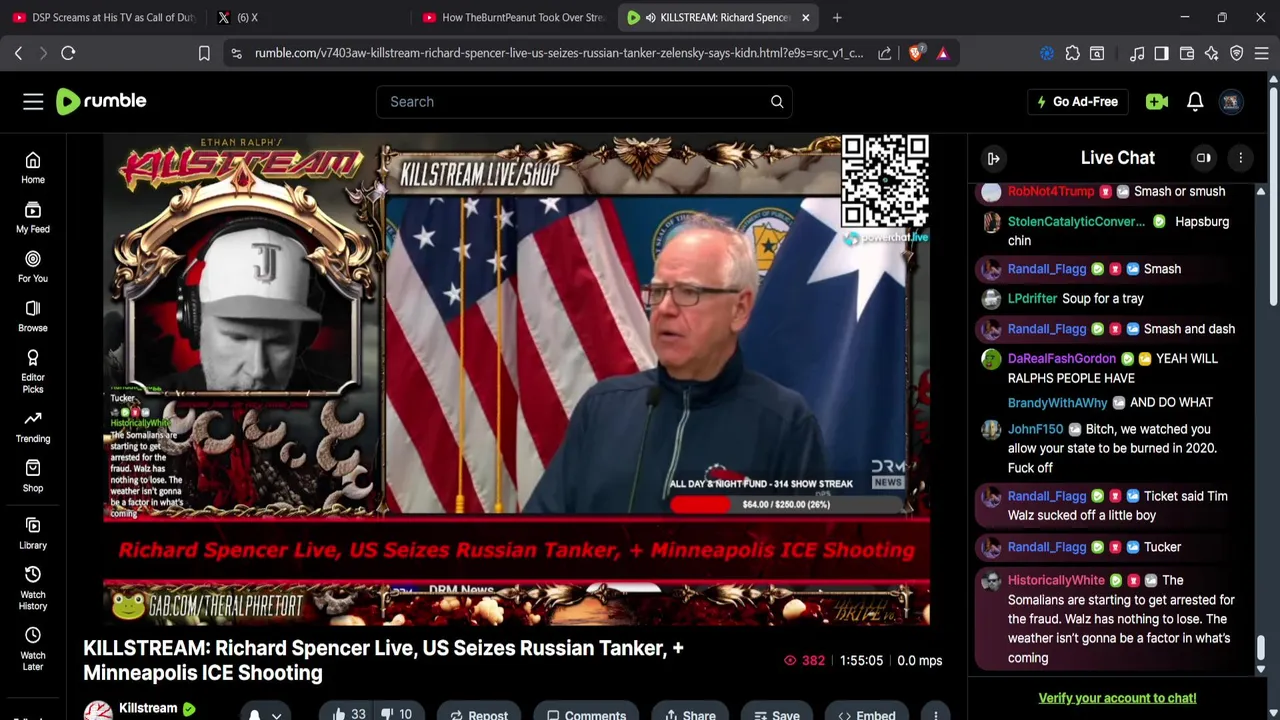Screen dimensions: 1280x720
Task: Open the browser main menu
Action: (x=1262, y=53)
